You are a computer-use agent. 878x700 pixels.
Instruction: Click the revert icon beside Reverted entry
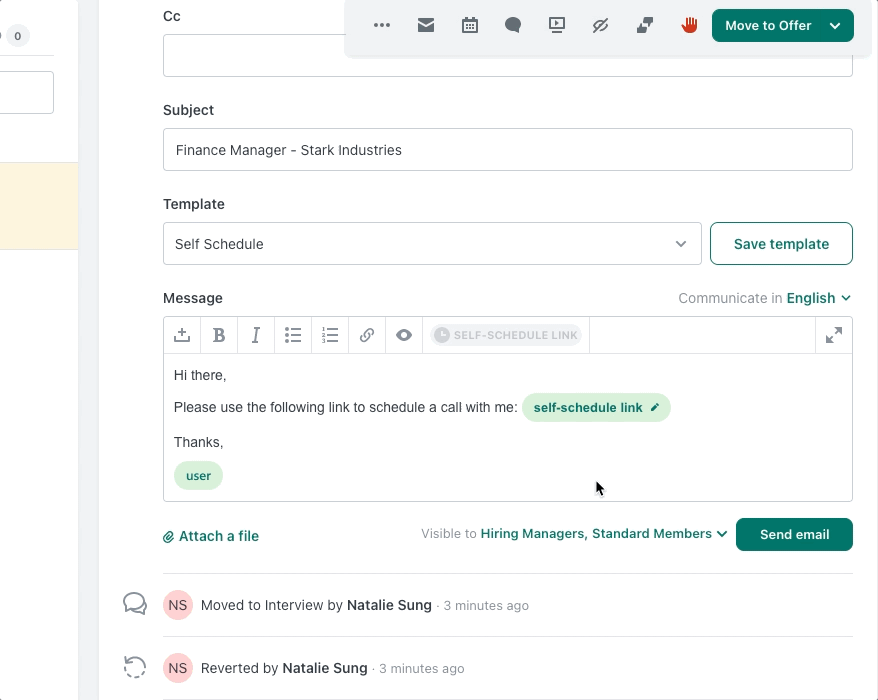135,667
